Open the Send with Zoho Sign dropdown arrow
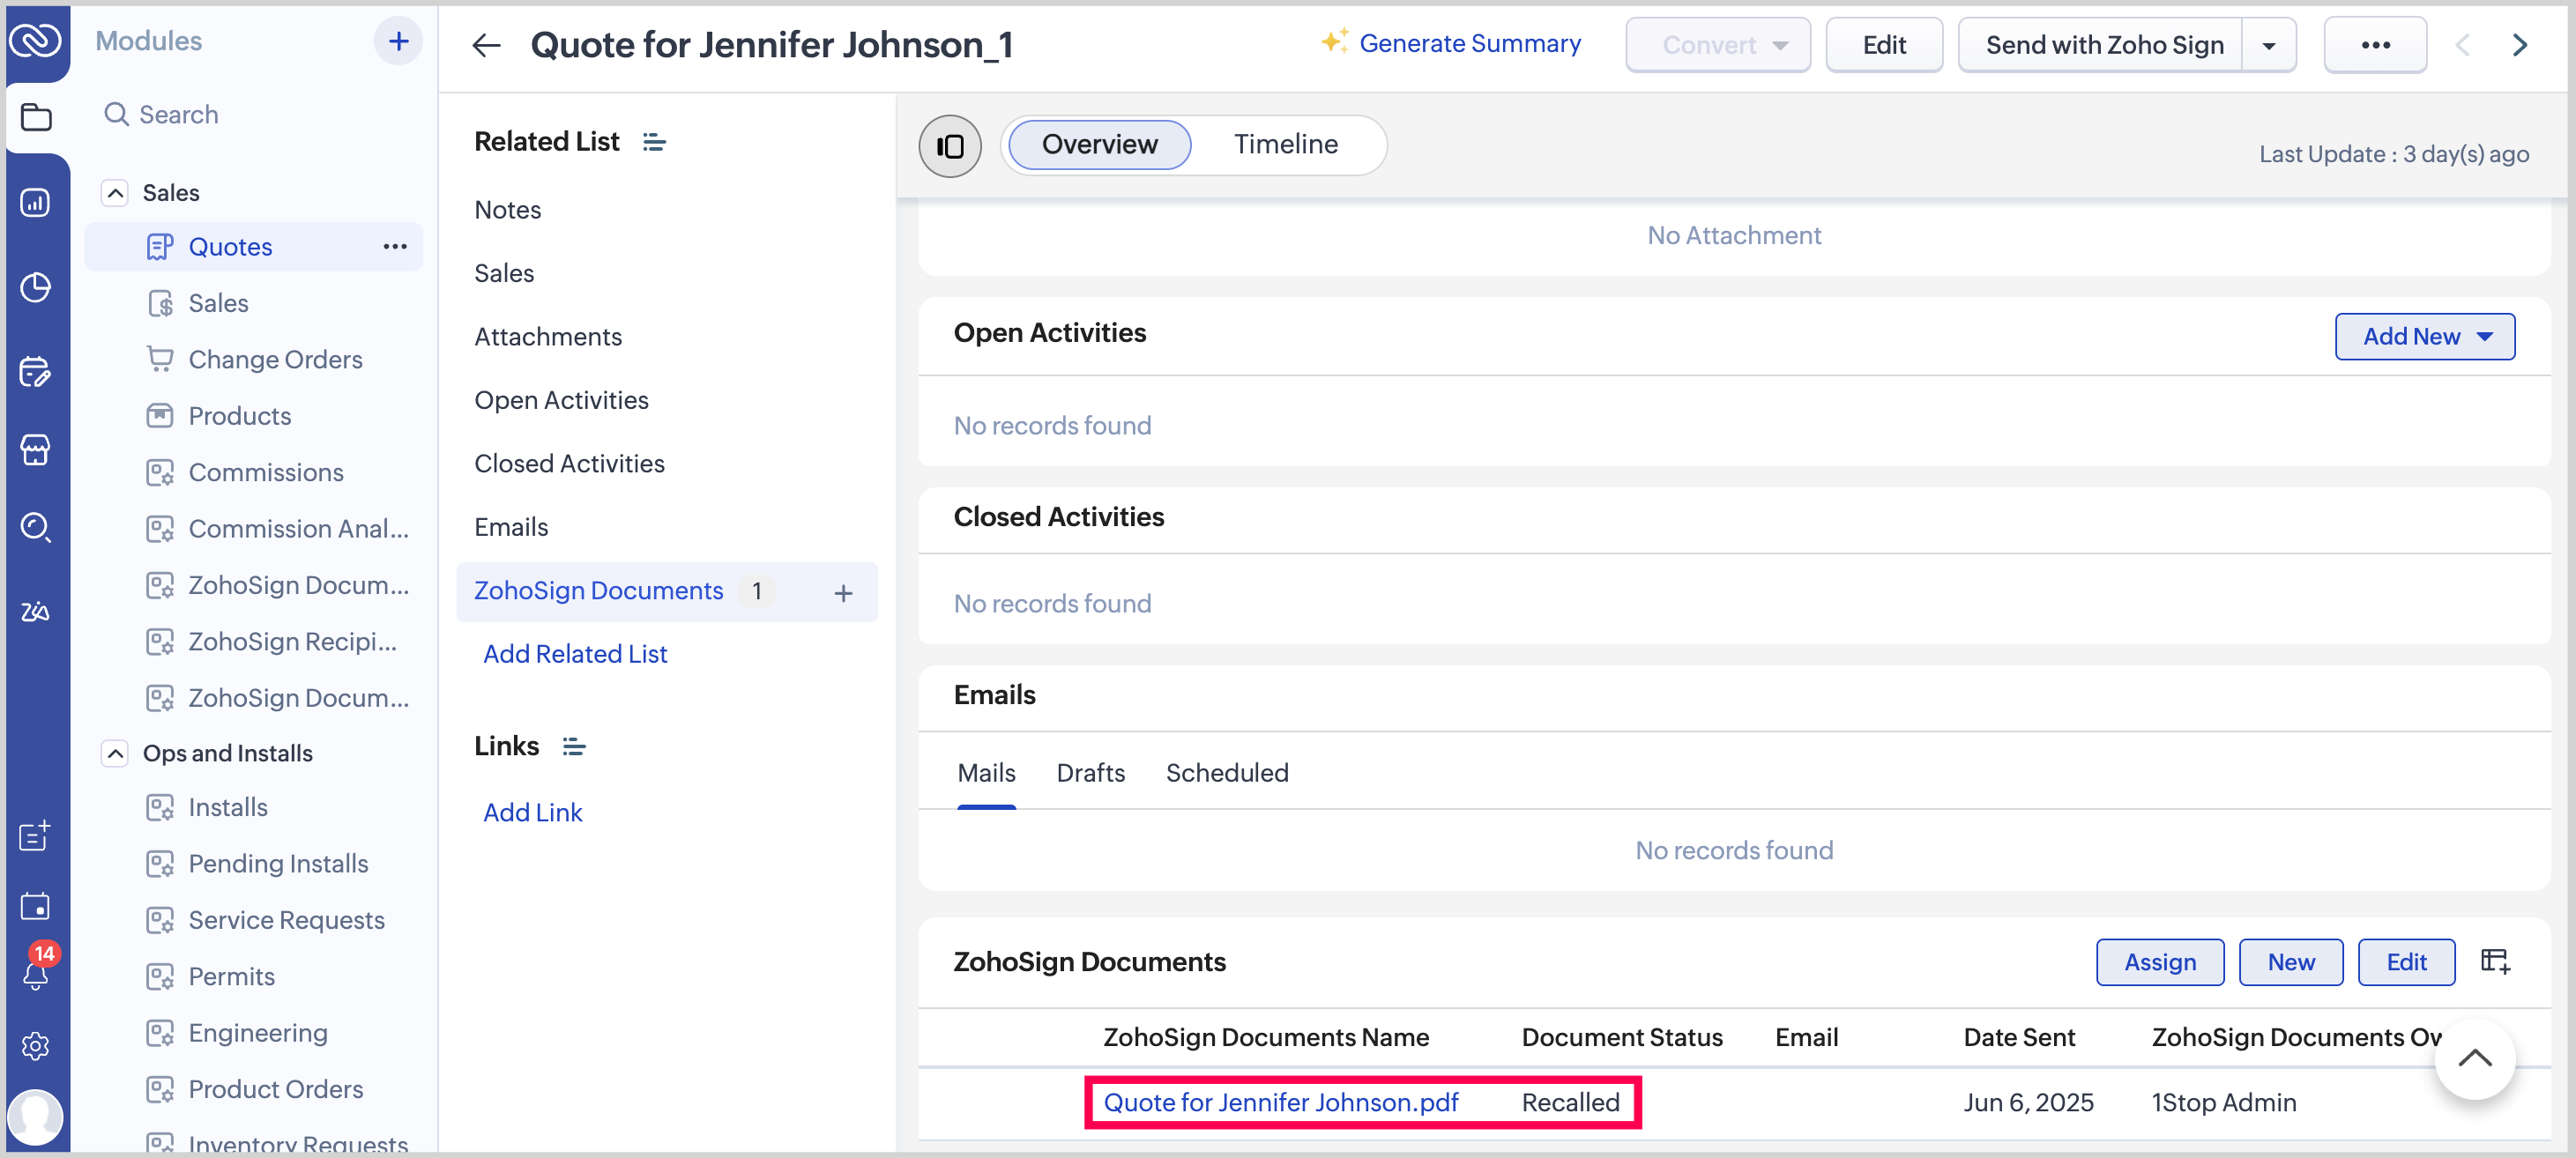This screenshot has width=2576, height=1158. click(2269, 45)
